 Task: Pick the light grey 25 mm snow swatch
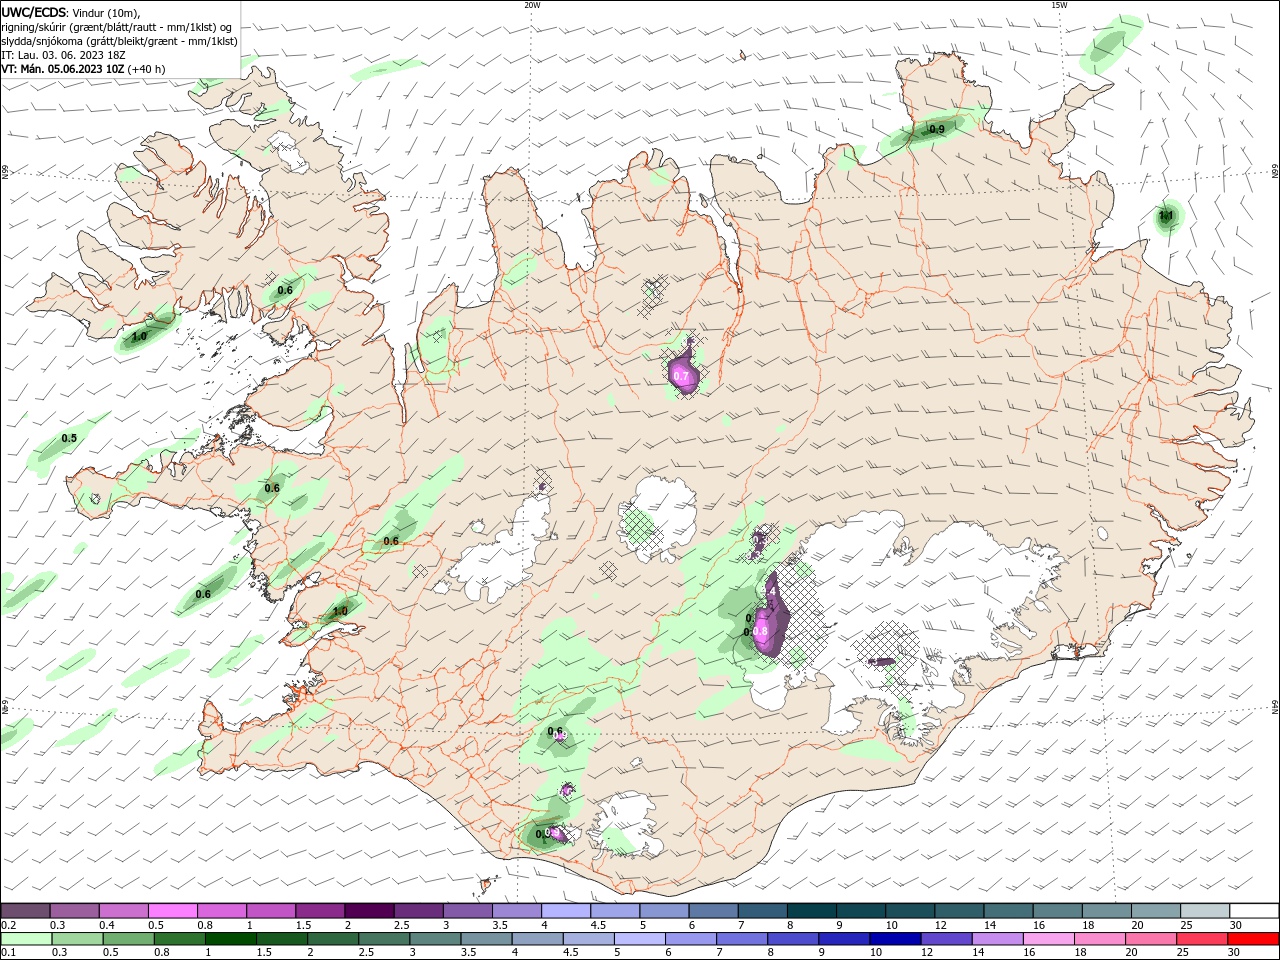point(1204,911)
